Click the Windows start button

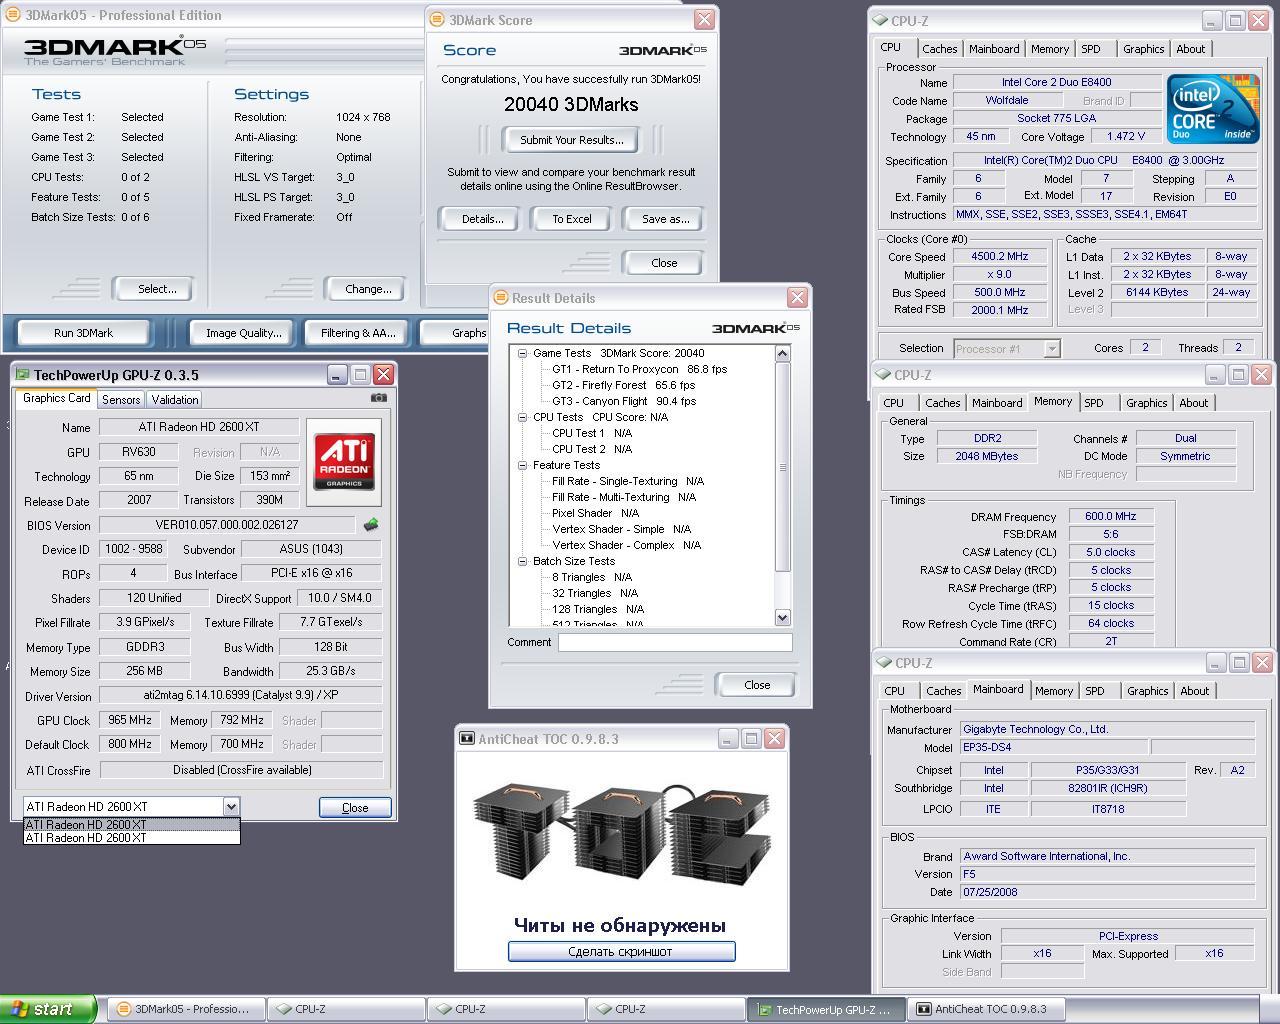click(x=48, y=1009)
